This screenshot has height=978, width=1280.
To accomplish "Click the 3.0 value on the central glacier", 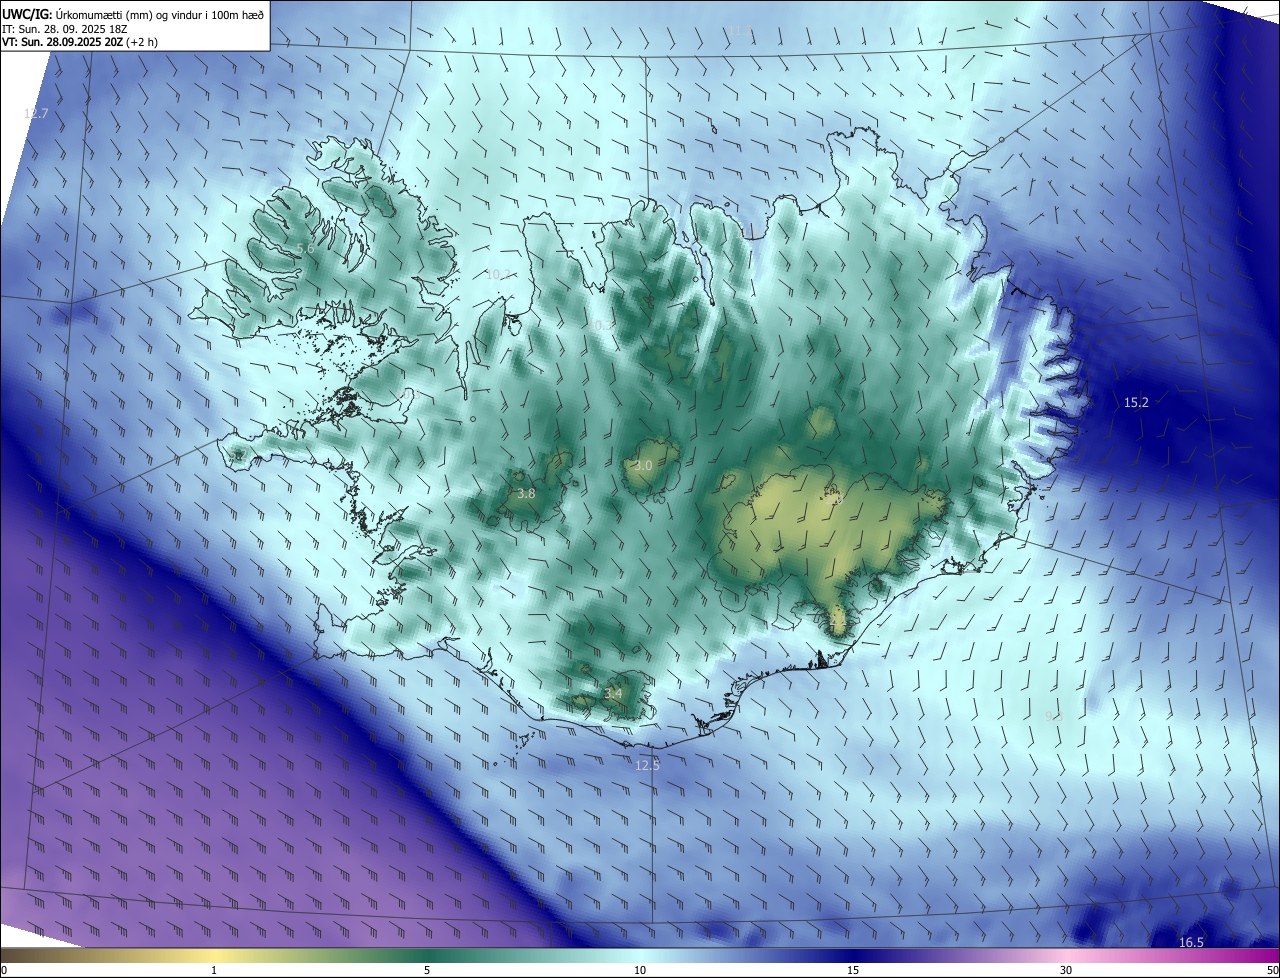I will coord(643,466).
